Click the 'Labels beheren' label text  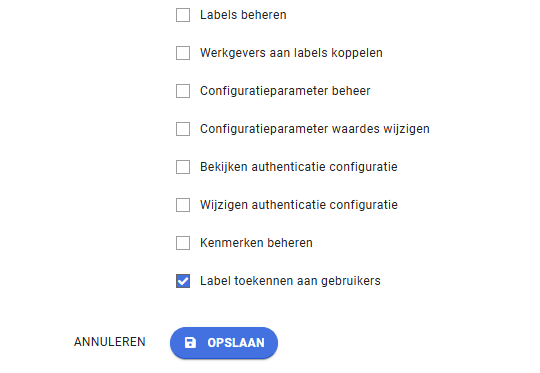coord(243,15)
